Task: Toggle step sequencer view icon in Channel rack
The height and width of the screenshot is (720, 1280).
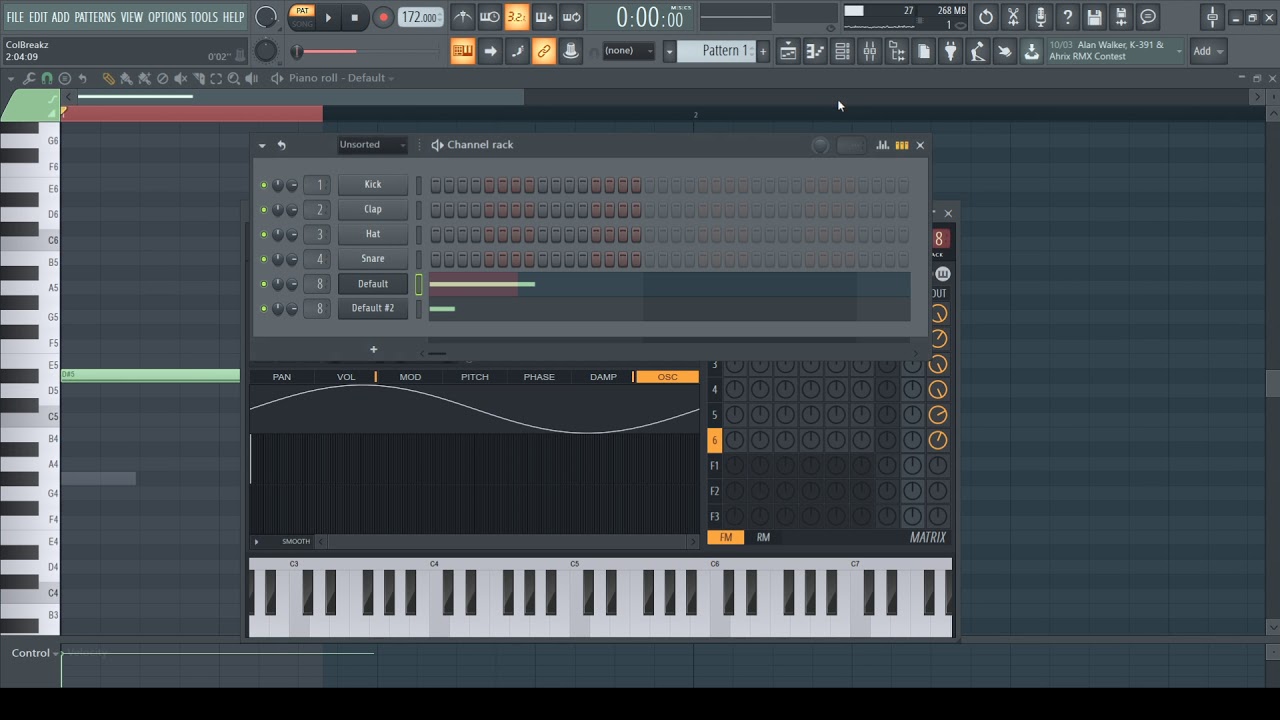Action: pyautogui.click(x=901, y=145)
